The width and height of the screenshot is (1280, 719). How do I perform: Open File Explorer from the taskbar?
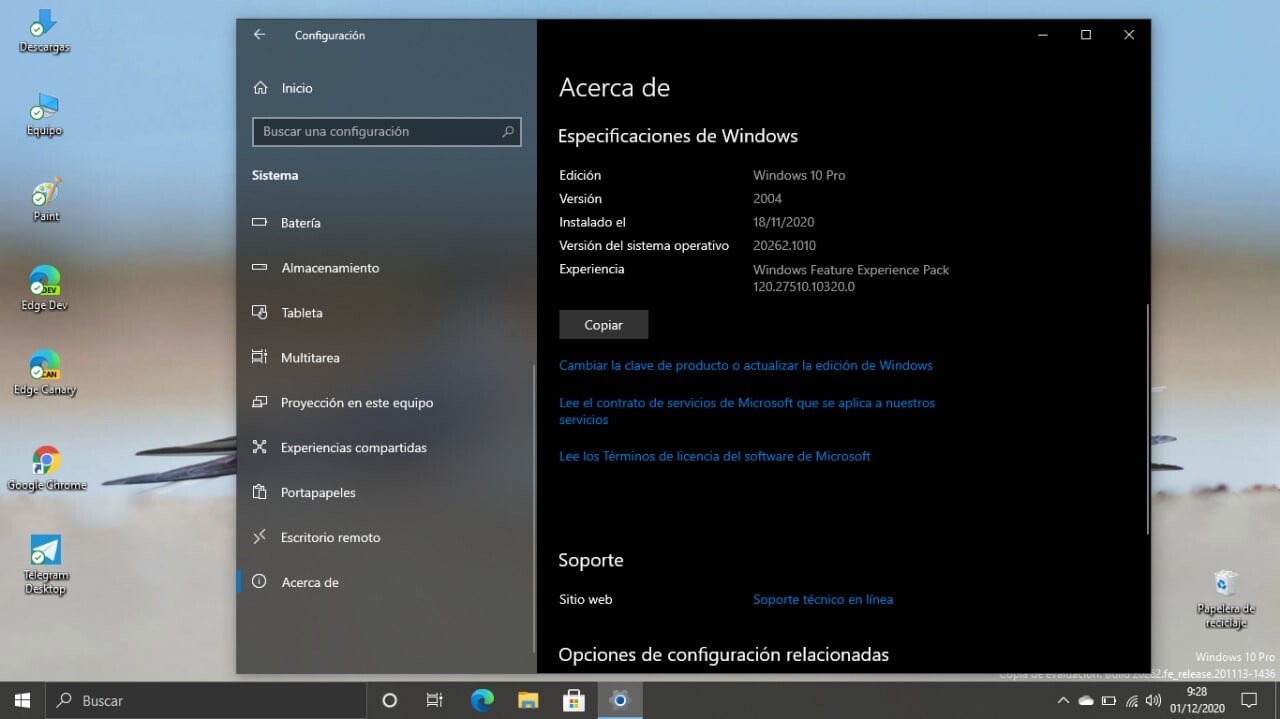click(528, 700)
